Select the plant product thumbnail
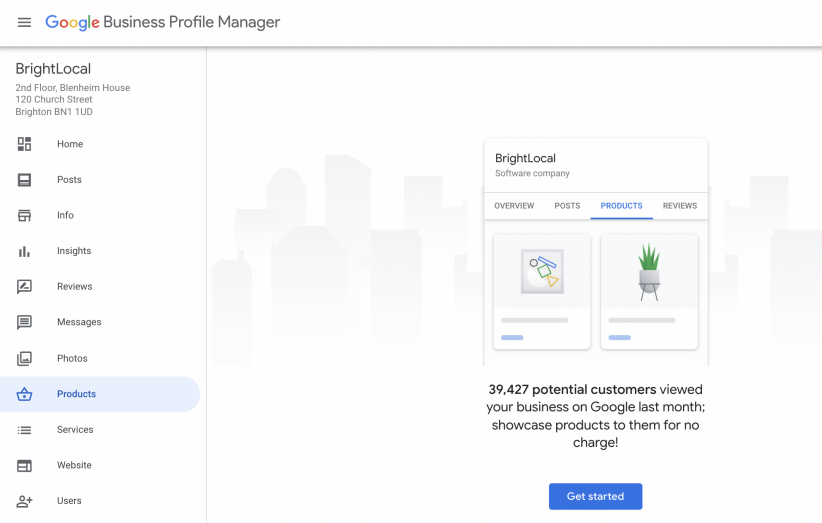 coord(649,272)
